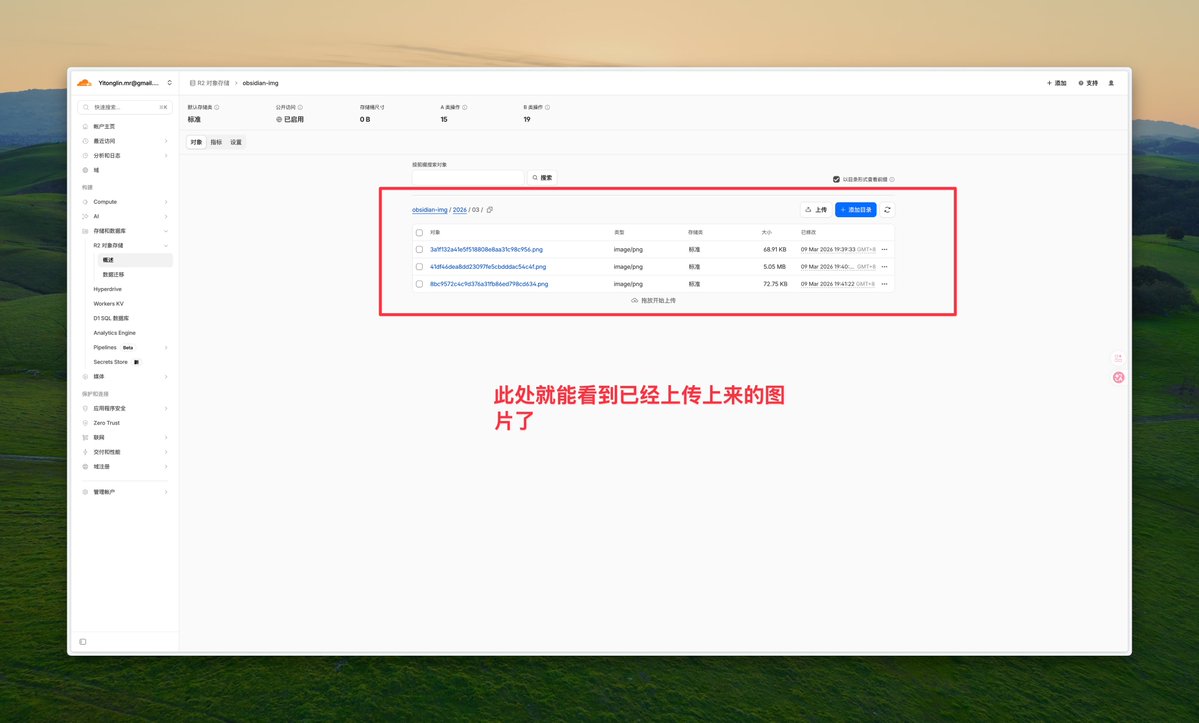Collapse the R2 对象存储 chevron
Screen dimensions: 1199x723
click(x=166, y=245)
